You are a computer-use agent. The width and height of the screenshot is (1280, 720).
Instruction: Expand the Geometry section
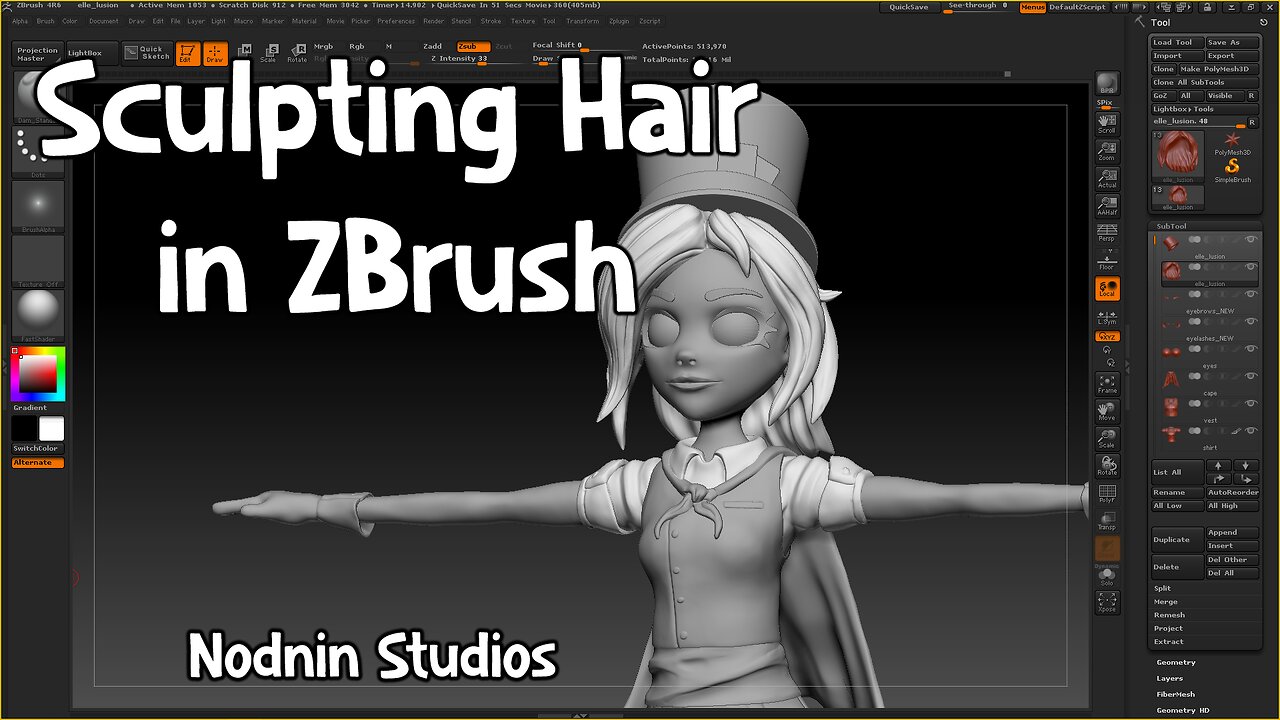point(1176,662)
